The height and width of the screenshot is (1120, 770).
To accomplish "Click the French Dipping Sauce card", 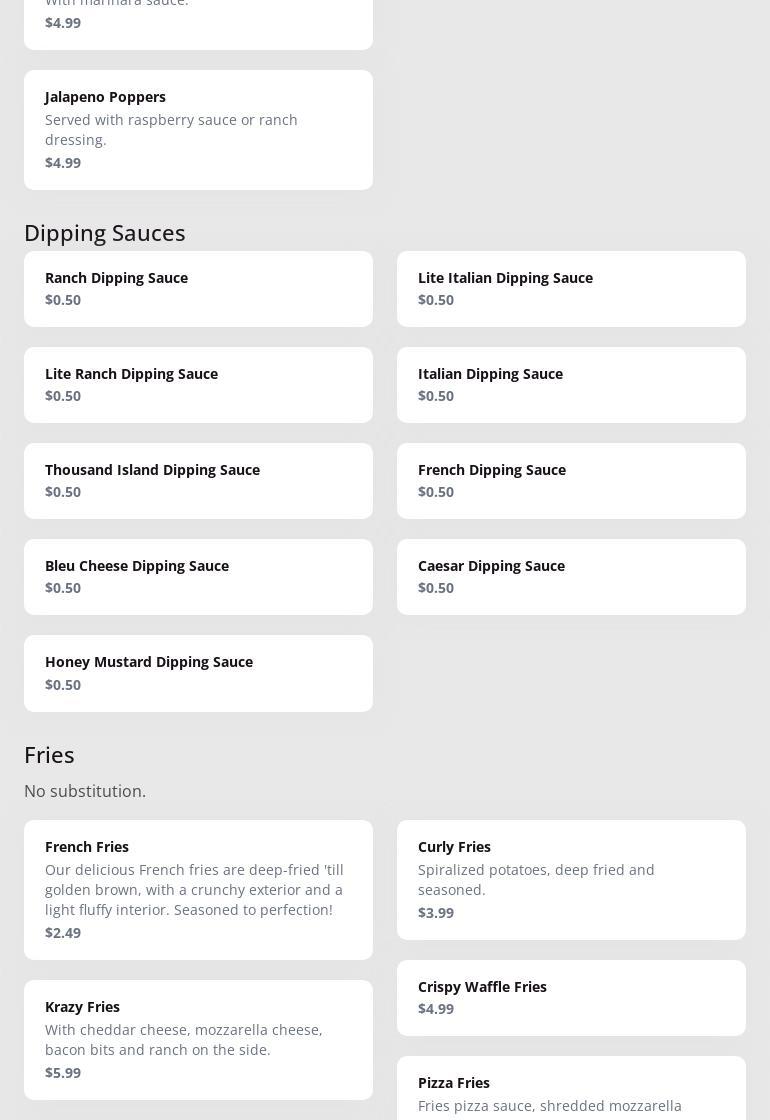I will click(x=571, y=480).
